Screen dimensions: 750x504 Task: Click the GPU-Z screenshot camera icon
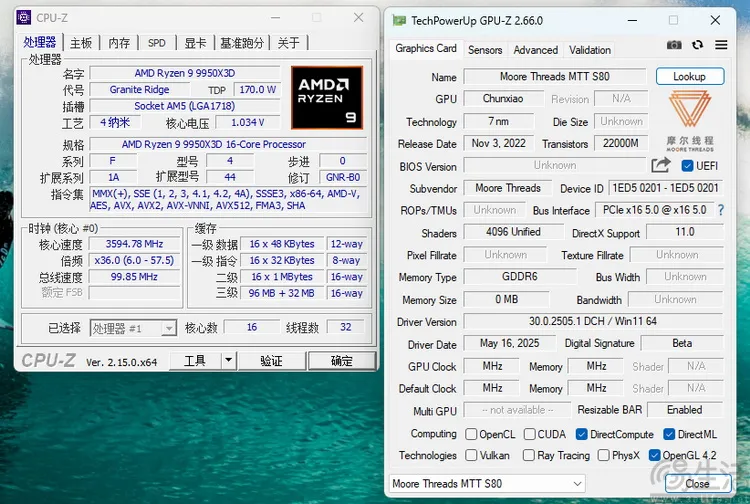(x=674, y=45)
